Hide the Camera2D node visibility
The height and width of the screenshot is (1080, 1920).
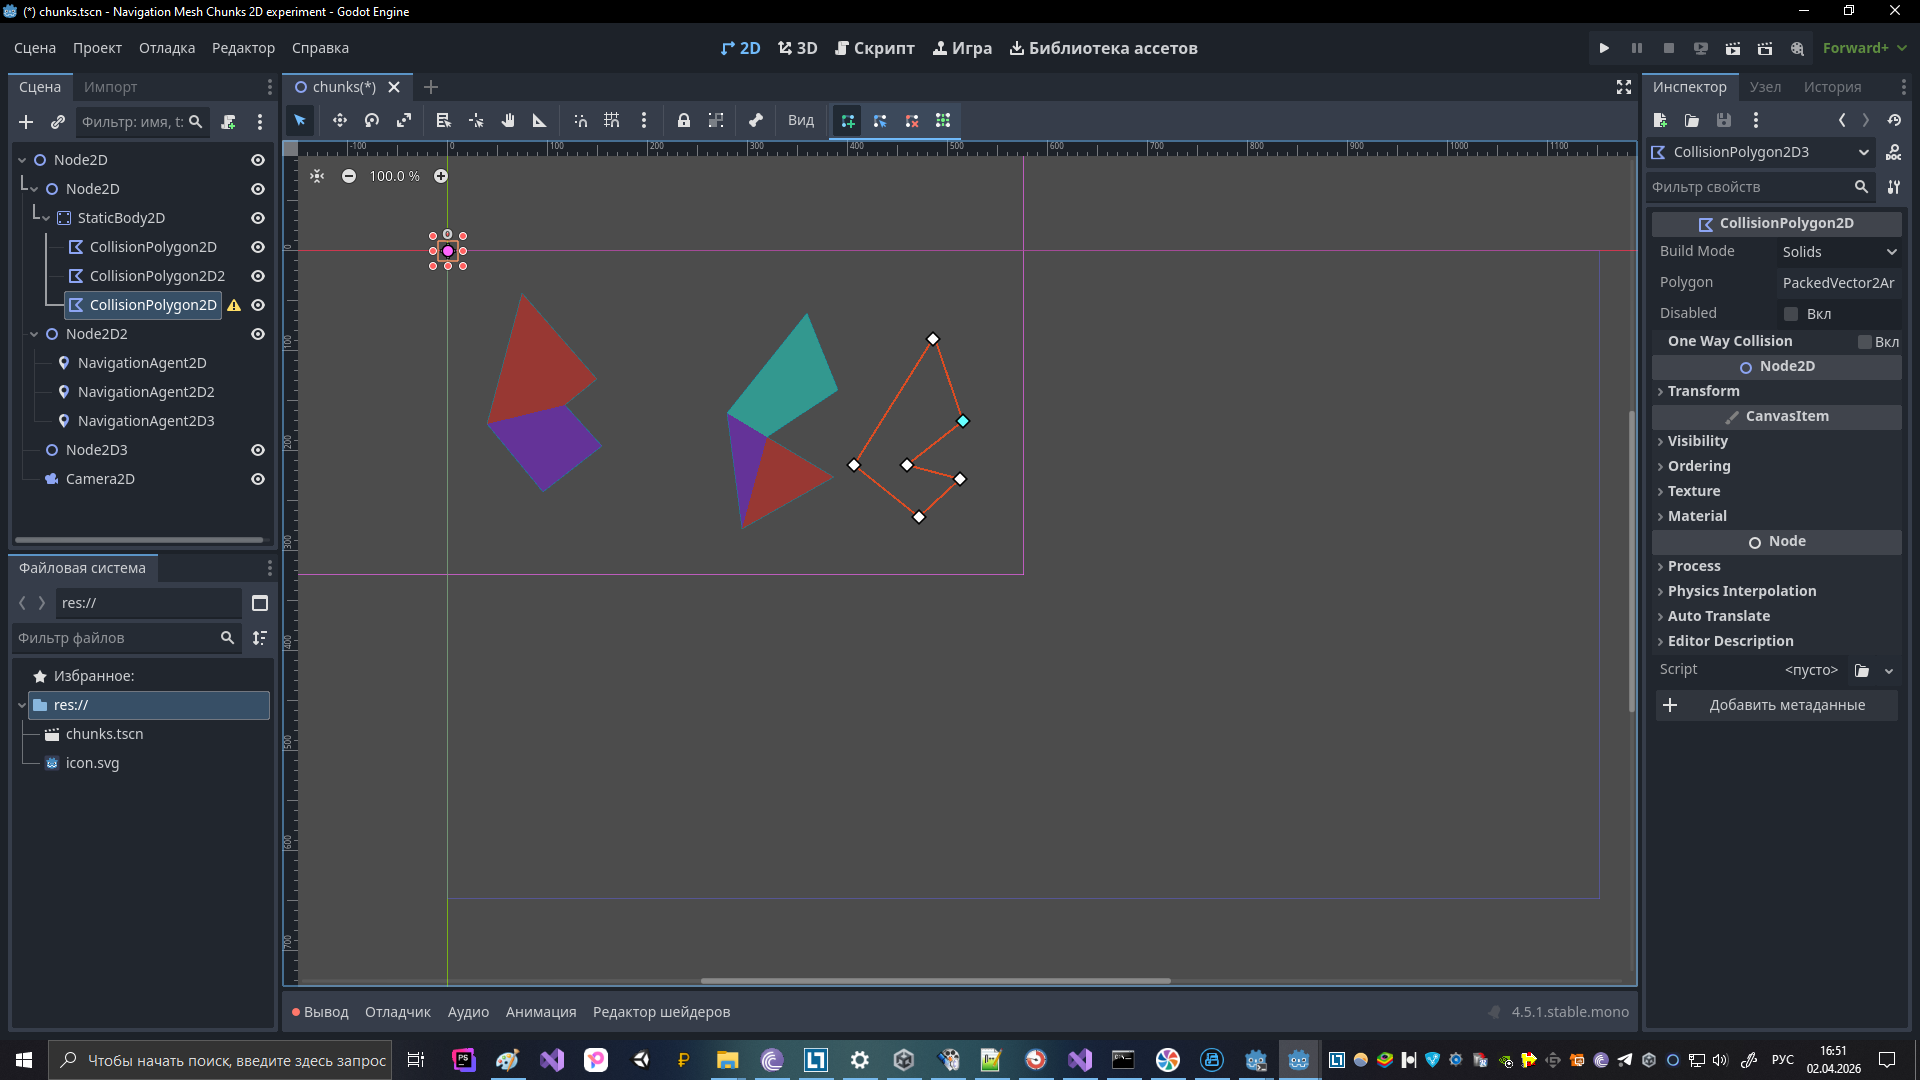[258, 479]
